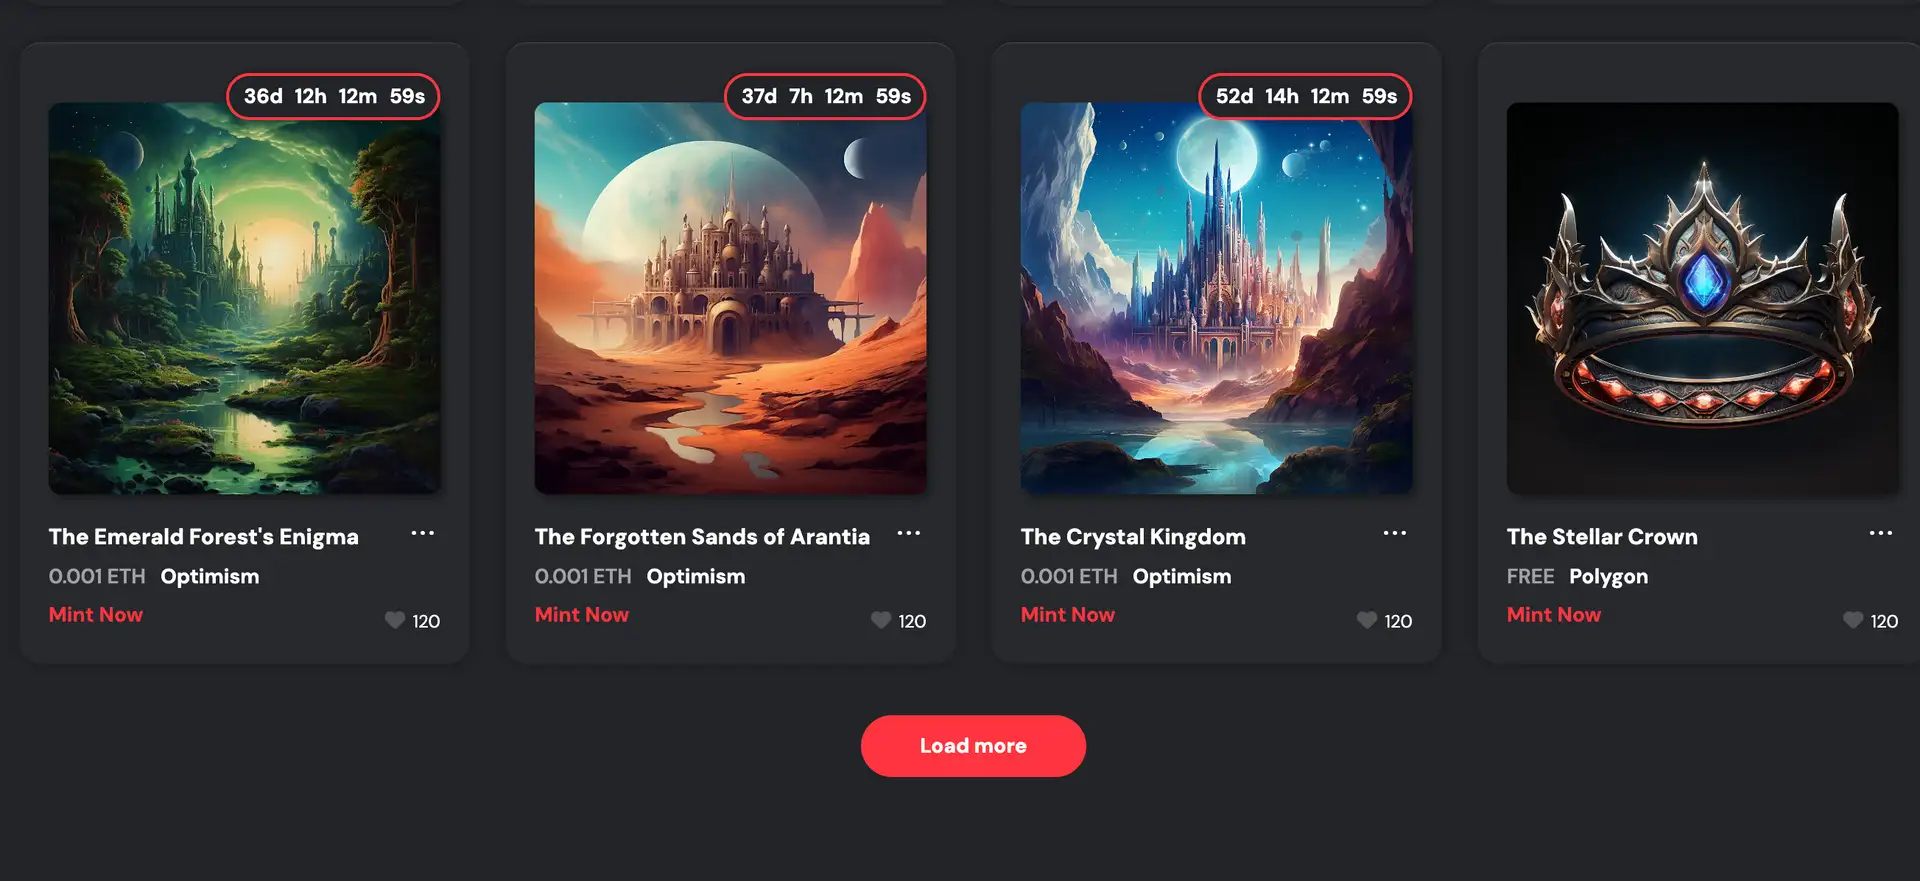Like The Emerald Forest's Enigma heart icon

[x=395, y=620]
